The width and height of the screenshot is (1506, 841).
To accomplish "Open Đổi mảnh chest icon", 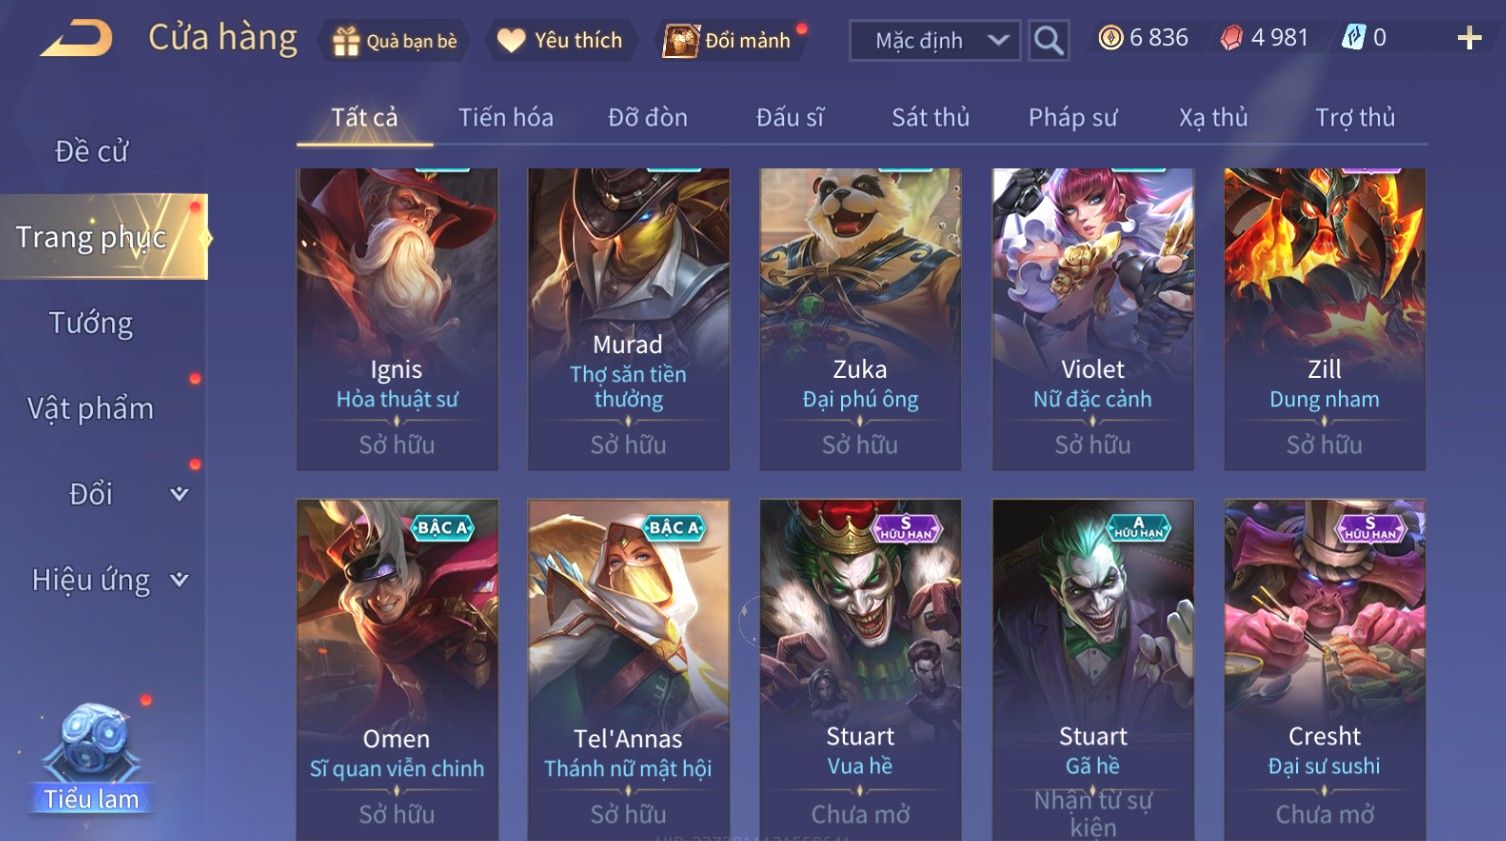I will (681, 41).
